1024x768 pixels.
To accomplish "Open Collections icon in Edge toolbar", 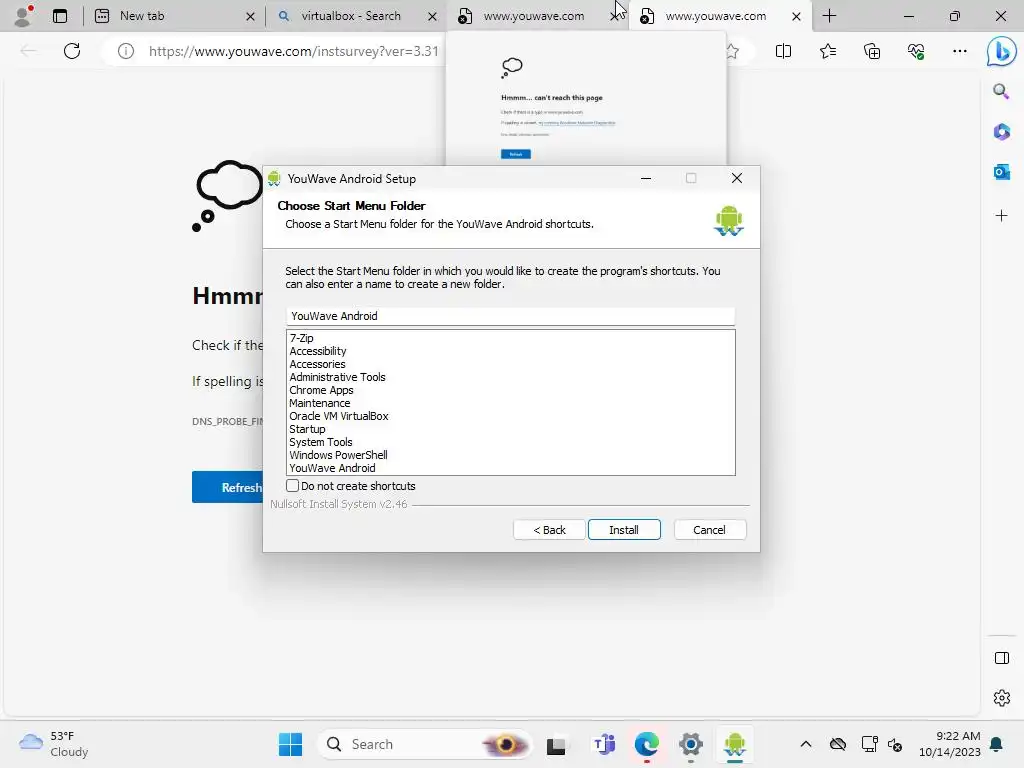I will tap(872, 51).
